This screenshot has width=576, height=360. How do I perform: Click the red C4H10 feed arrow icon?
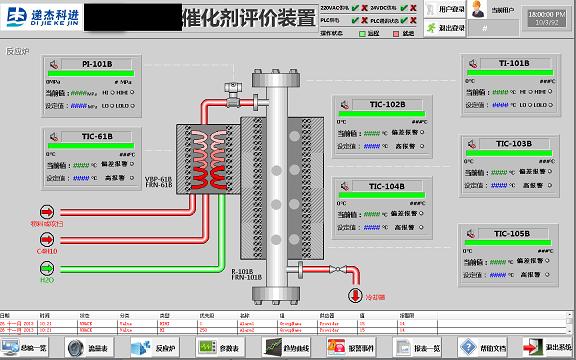(x=47, y=240)
